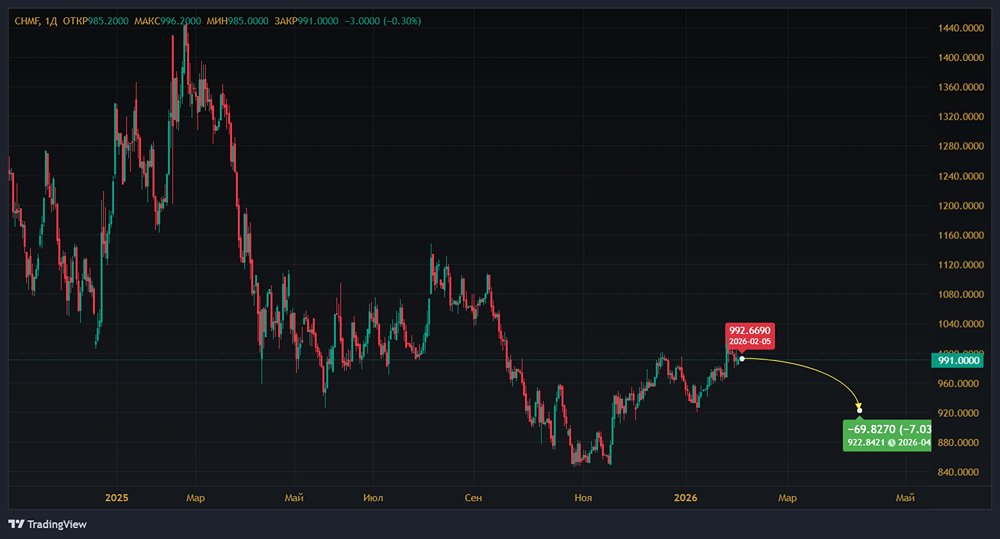Click 840.0000 on the price axis

[x=959, y=473]
